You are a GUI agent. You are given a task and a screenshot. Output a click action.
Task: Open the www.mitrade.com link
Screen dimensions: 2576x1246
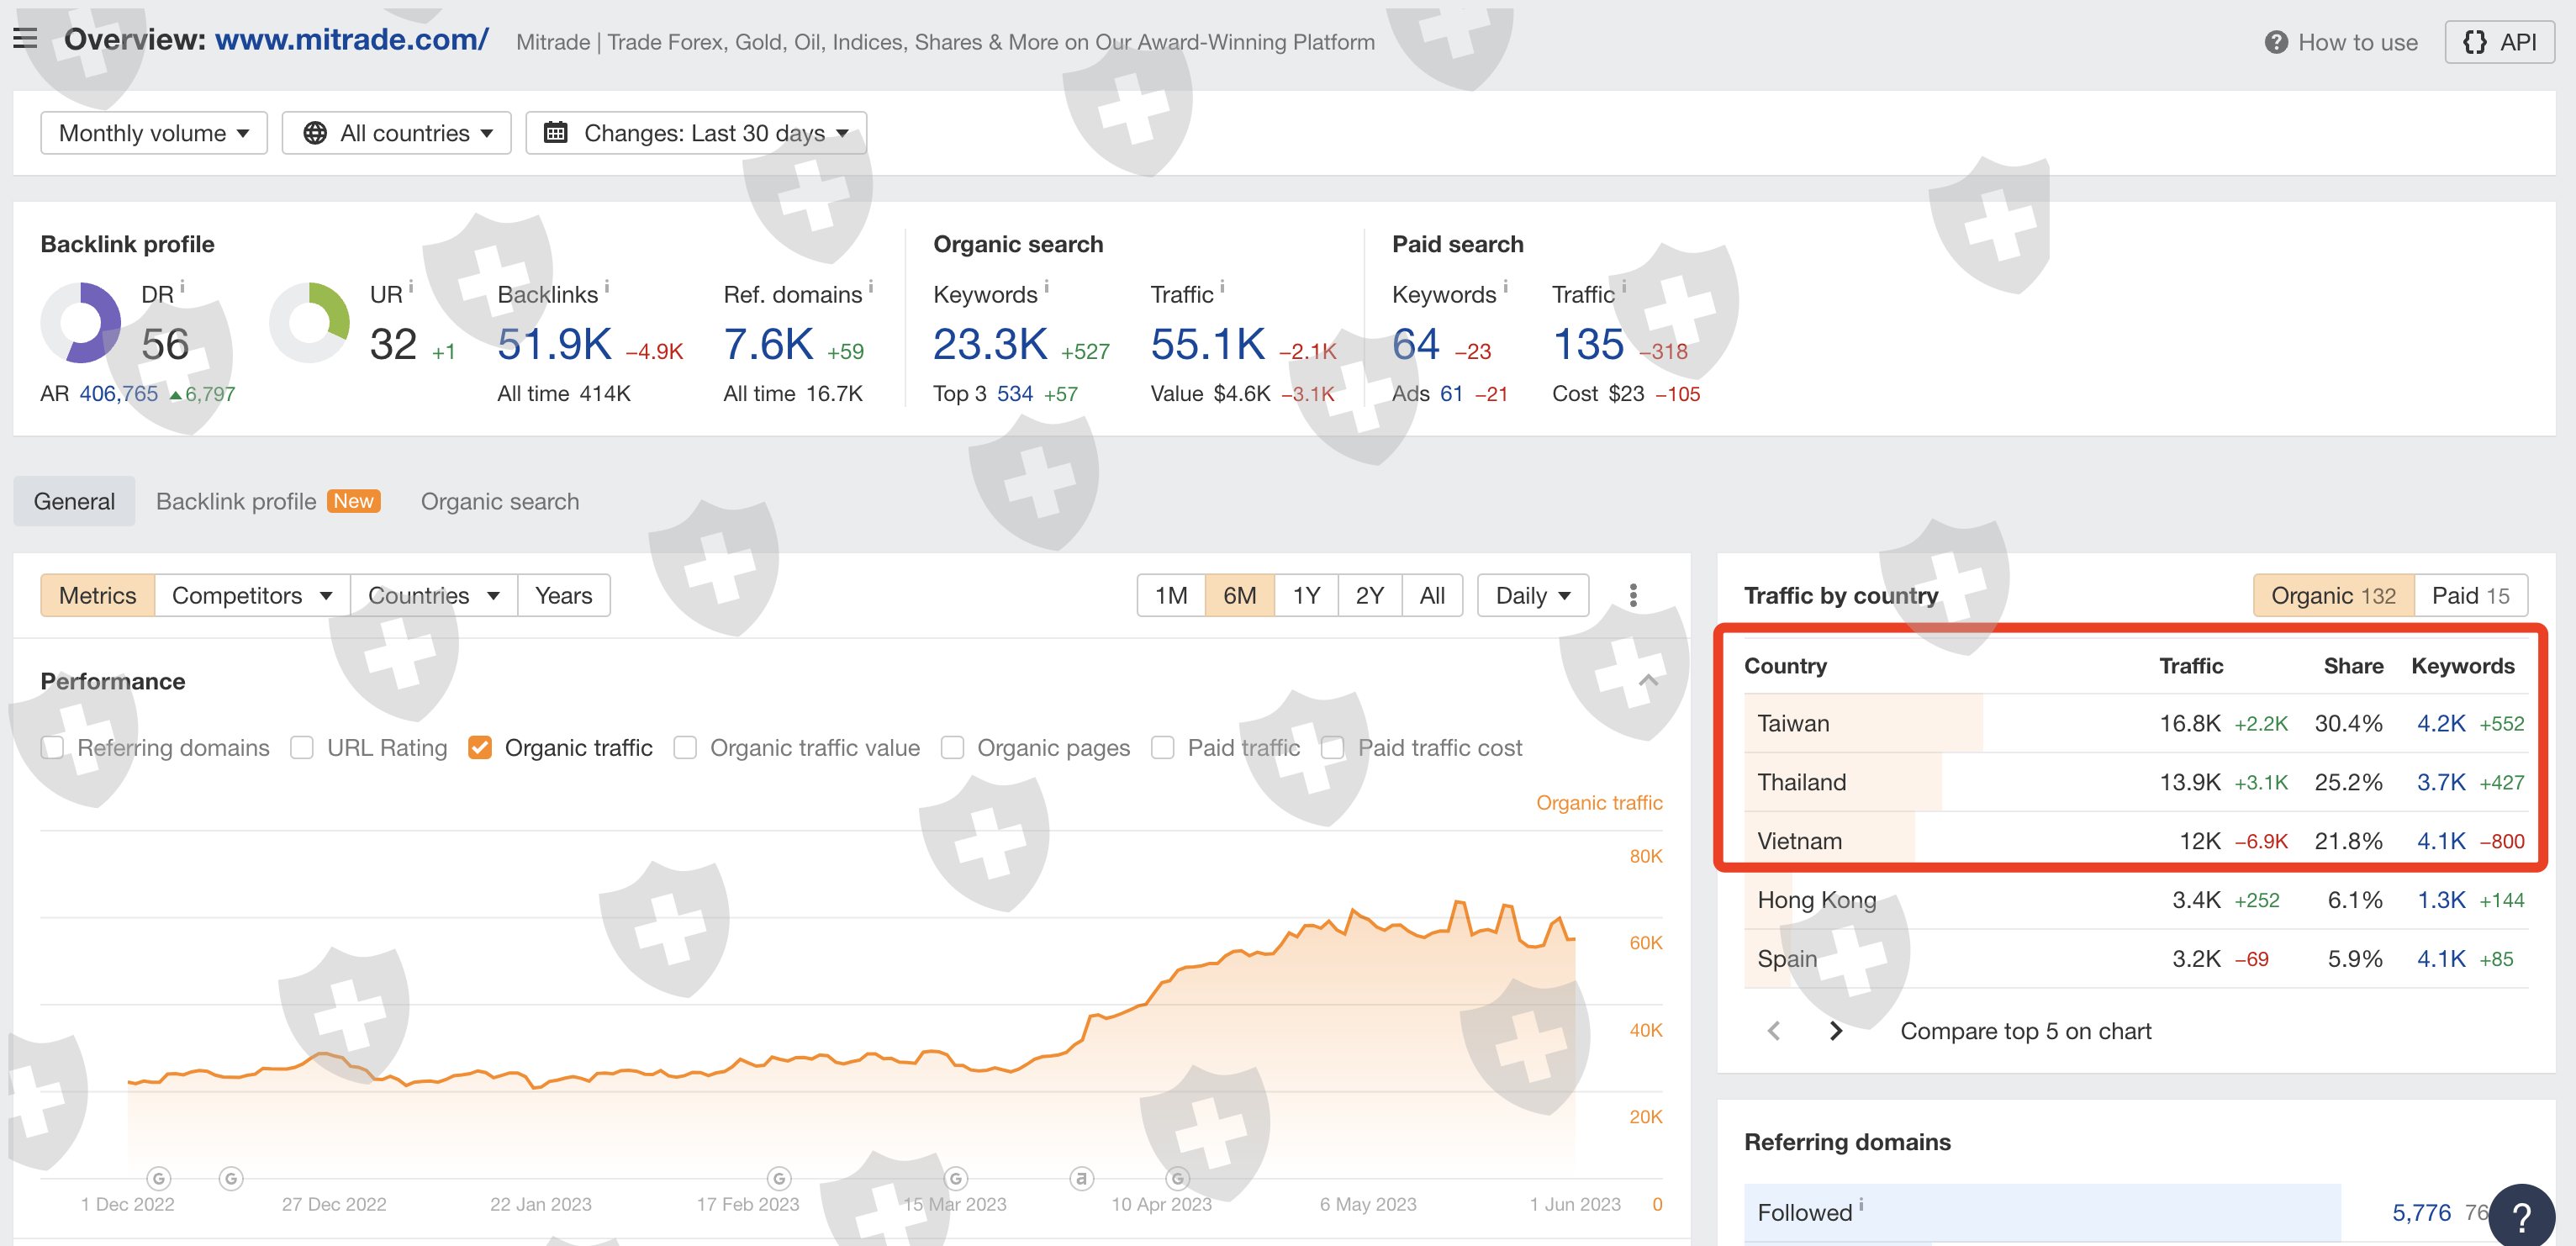(x=351, y=39)
